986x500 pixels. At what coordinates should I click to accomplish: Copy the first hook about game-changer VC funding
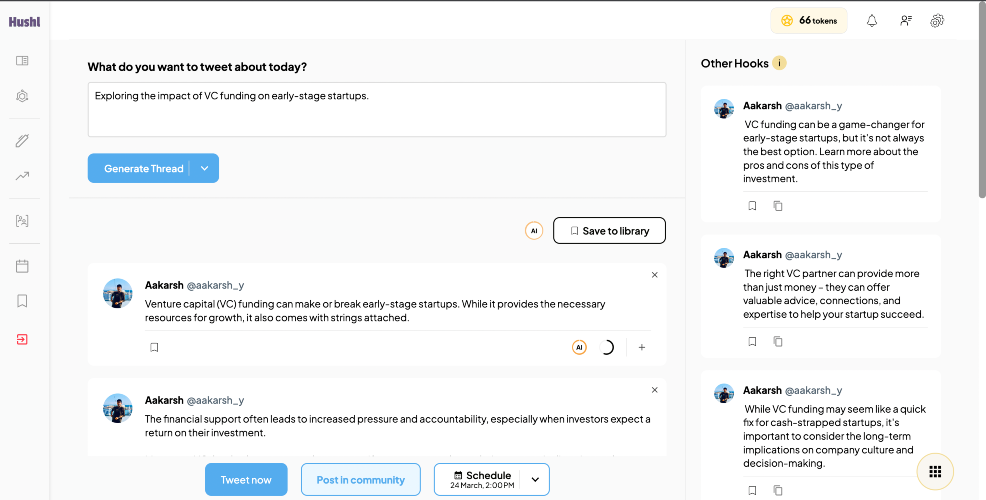pyautogui.click(x=778, y=206)
